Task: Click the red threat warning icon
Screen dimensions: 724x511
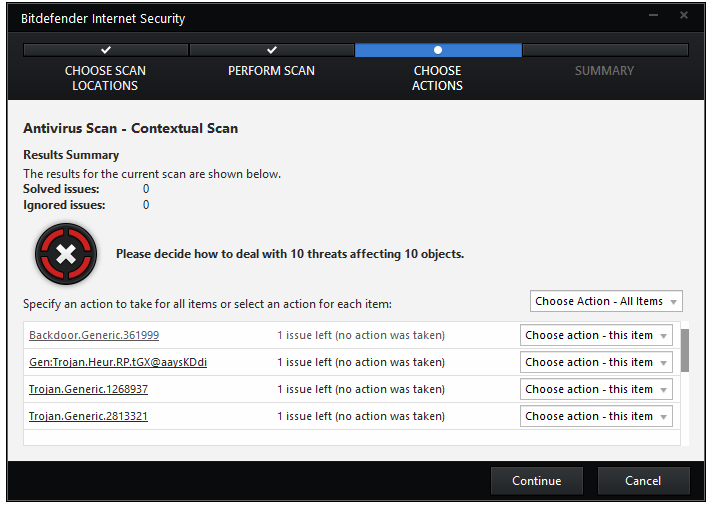Action: pyautogui.click(x=66, y=254)
